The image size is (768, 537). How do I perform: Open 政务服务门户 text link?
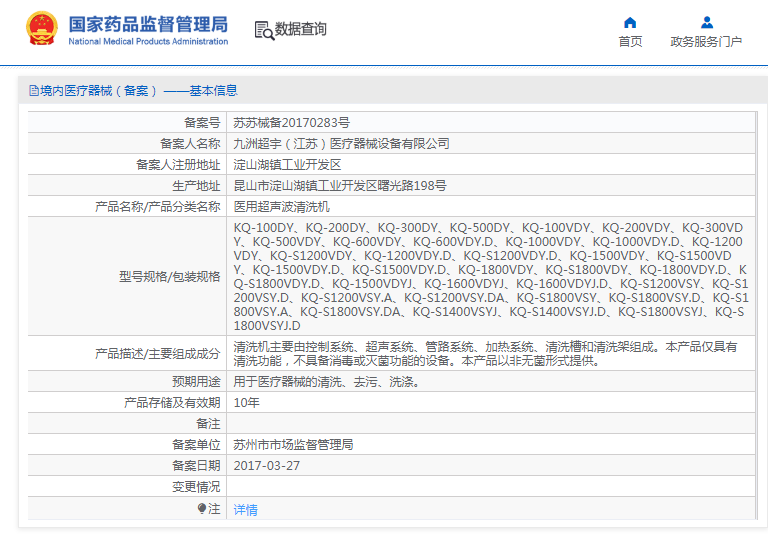tap(706, 42)
